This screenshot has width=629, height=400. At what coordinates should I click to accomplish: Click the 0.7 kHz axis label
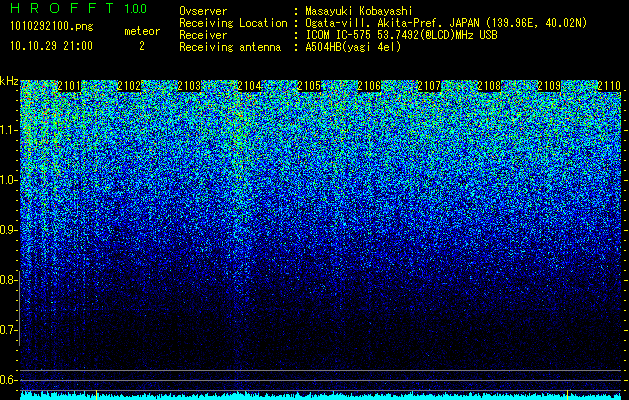pos(9,330)
